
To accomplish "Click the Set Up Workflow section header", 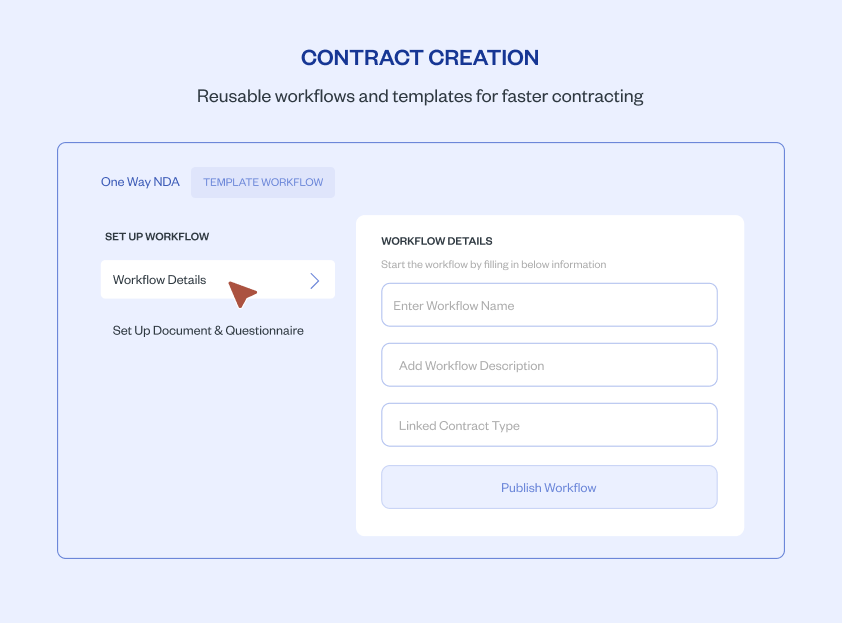I will [x=156, y=236].
